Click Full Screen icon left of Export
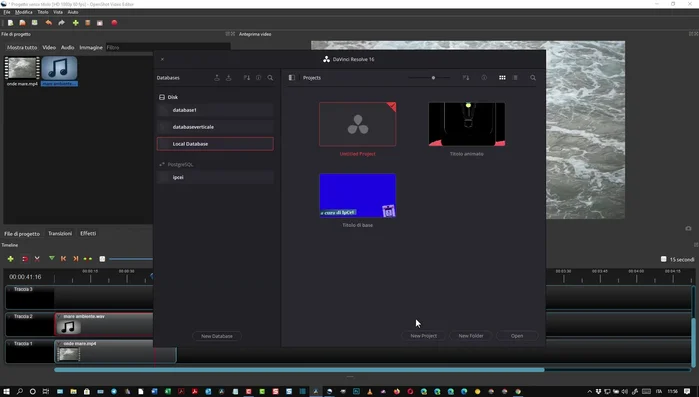The image size is (699, 397). tap(100, 23)
